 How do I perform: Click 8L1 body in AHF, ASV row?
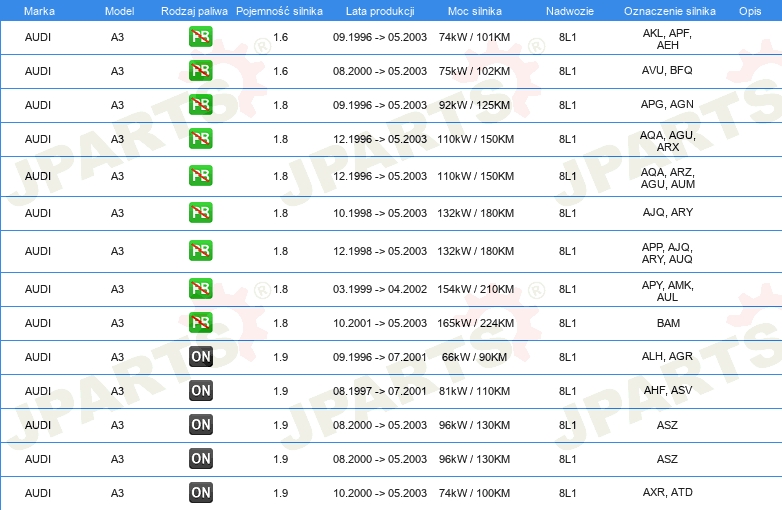coord(568,391)
